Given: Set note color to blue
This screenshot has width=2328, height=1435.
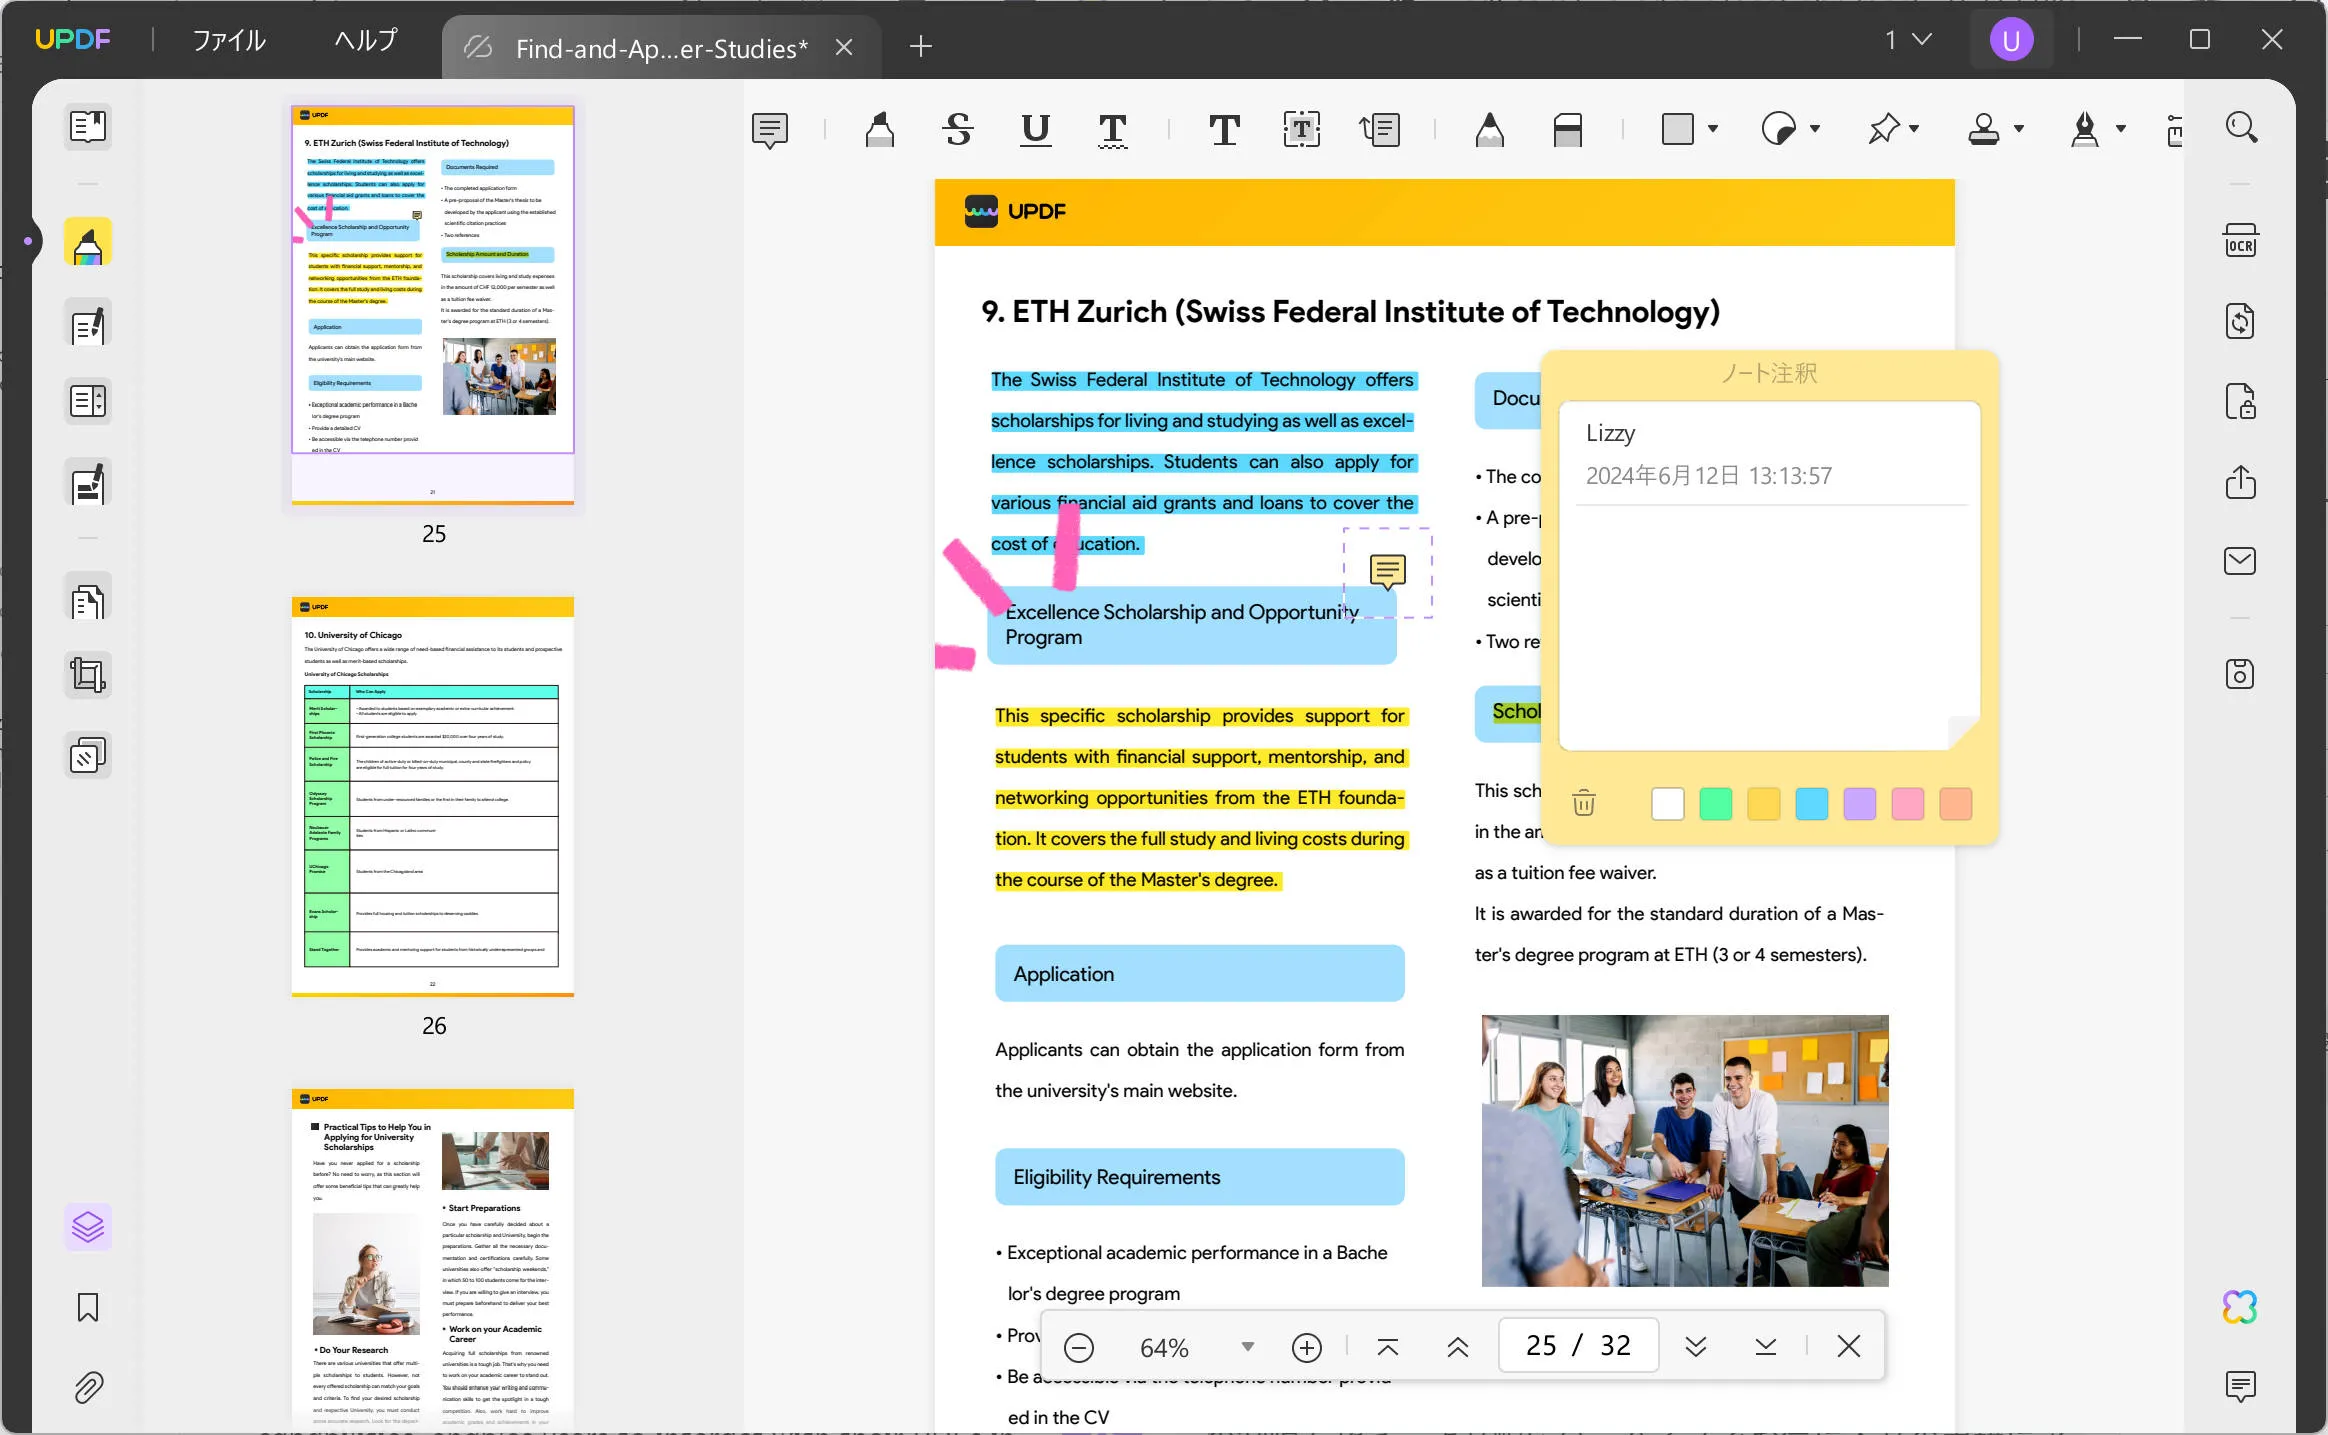Looking at the screenshot, I should (x=1812, y=804).
